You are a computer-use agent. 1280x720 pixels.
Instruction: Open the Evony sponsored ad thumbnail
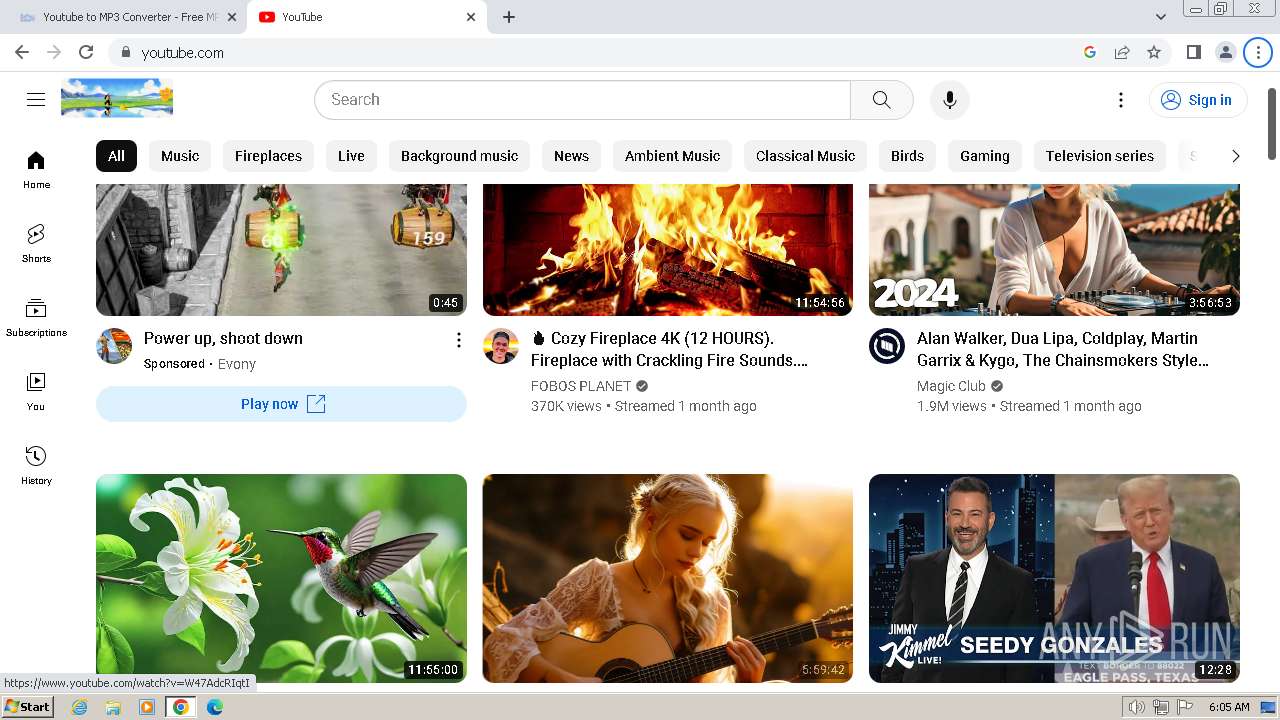281,250
